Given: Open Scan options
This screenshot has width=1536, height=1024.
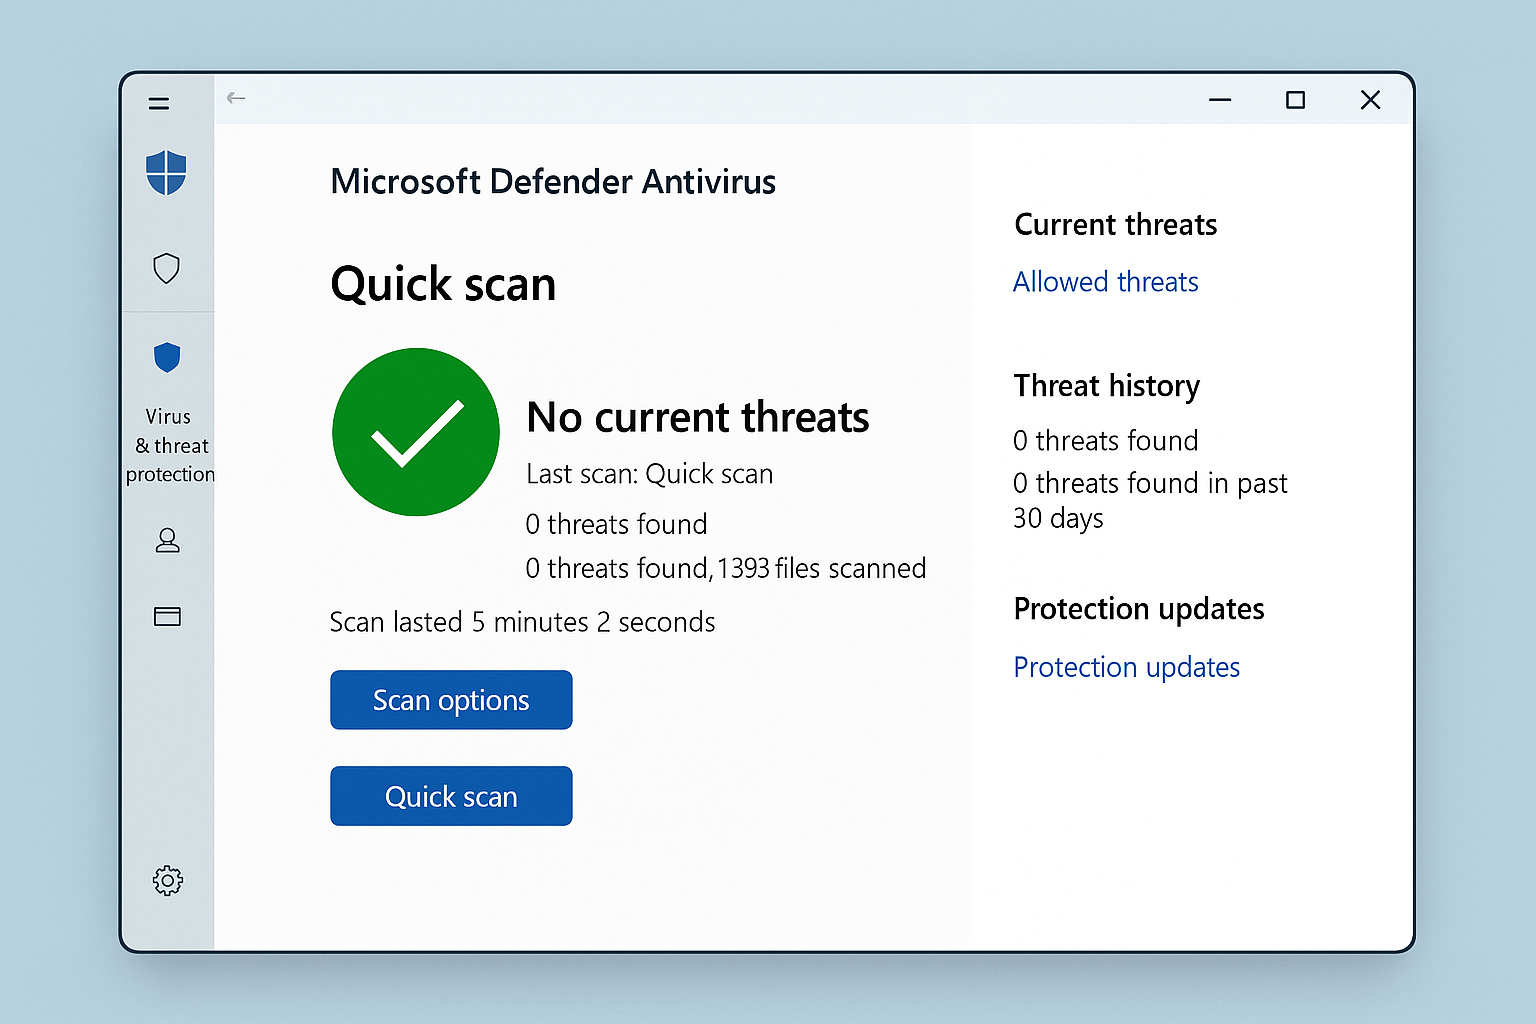Looking at the screenshot, I should tap(450, 700).
